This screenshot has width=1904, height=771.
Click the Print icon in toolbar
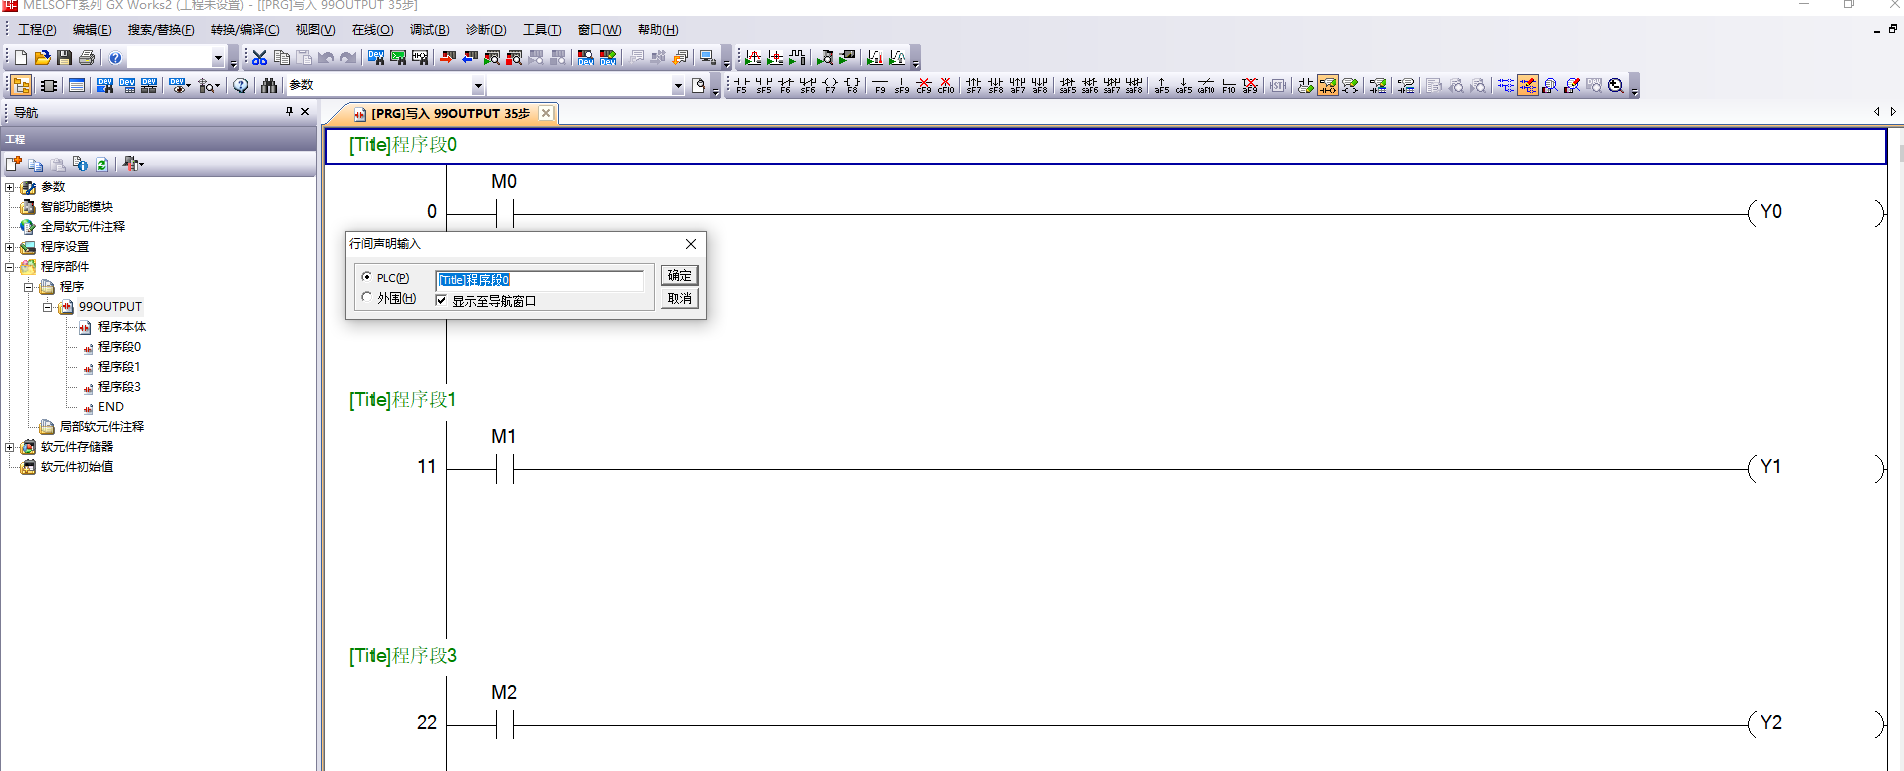87,58
